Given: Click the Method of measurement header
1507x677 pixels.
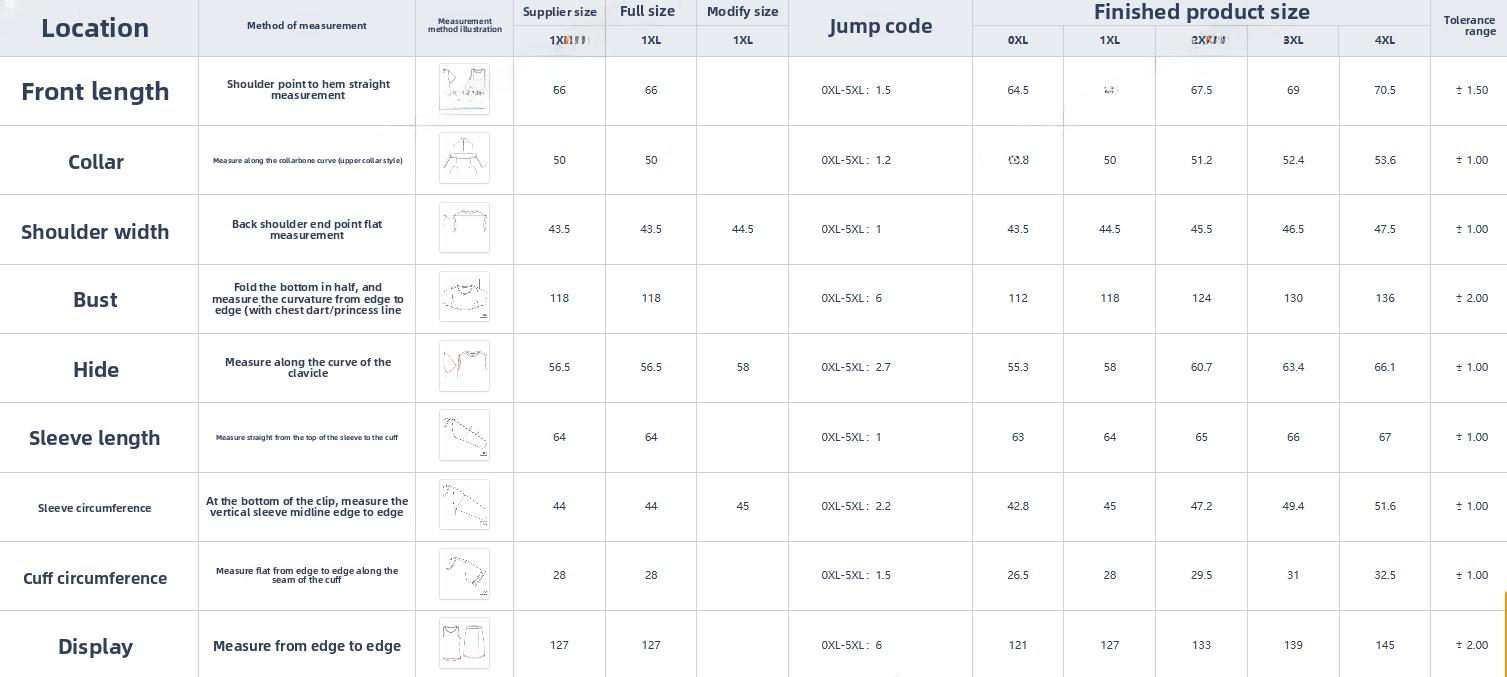Looking at the screenshot, I should click(306, 26).
